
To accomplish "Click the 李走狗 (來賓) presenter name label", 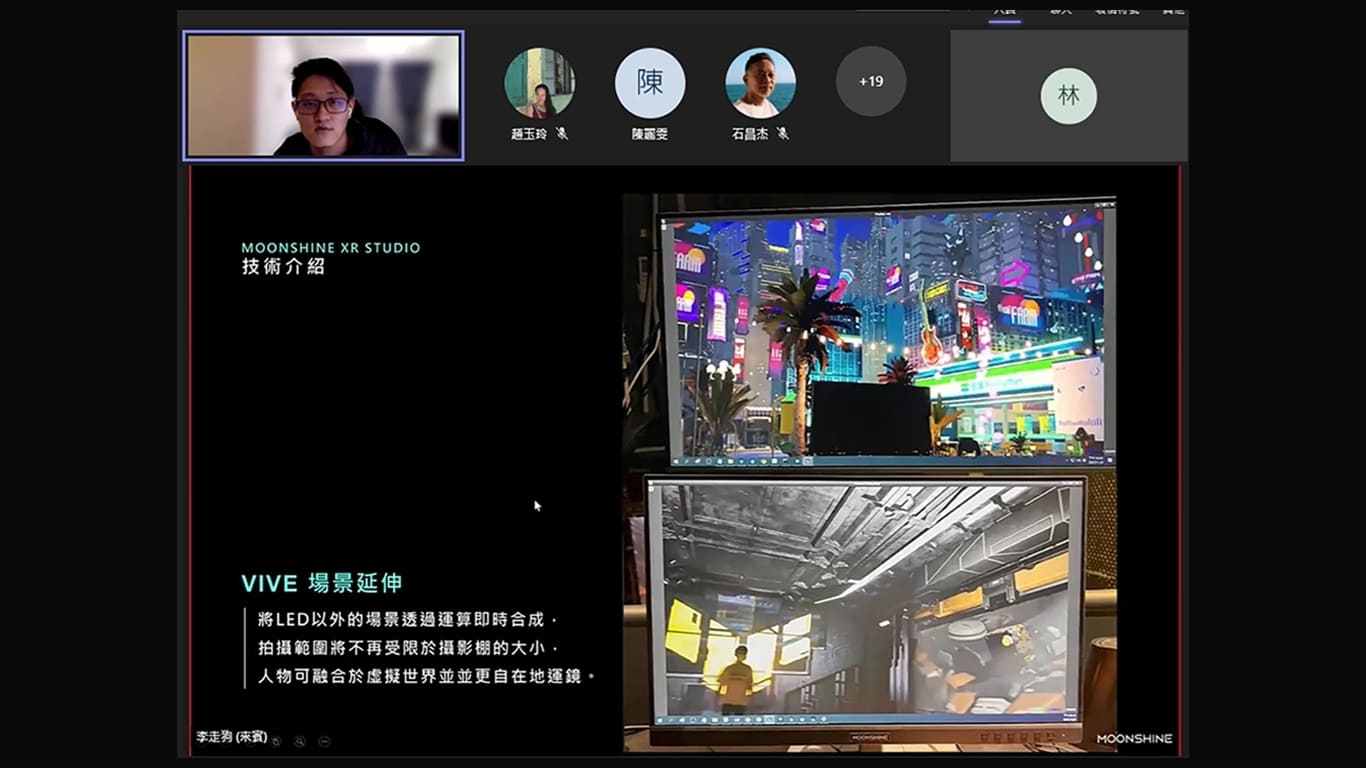I will pos(232,737).
